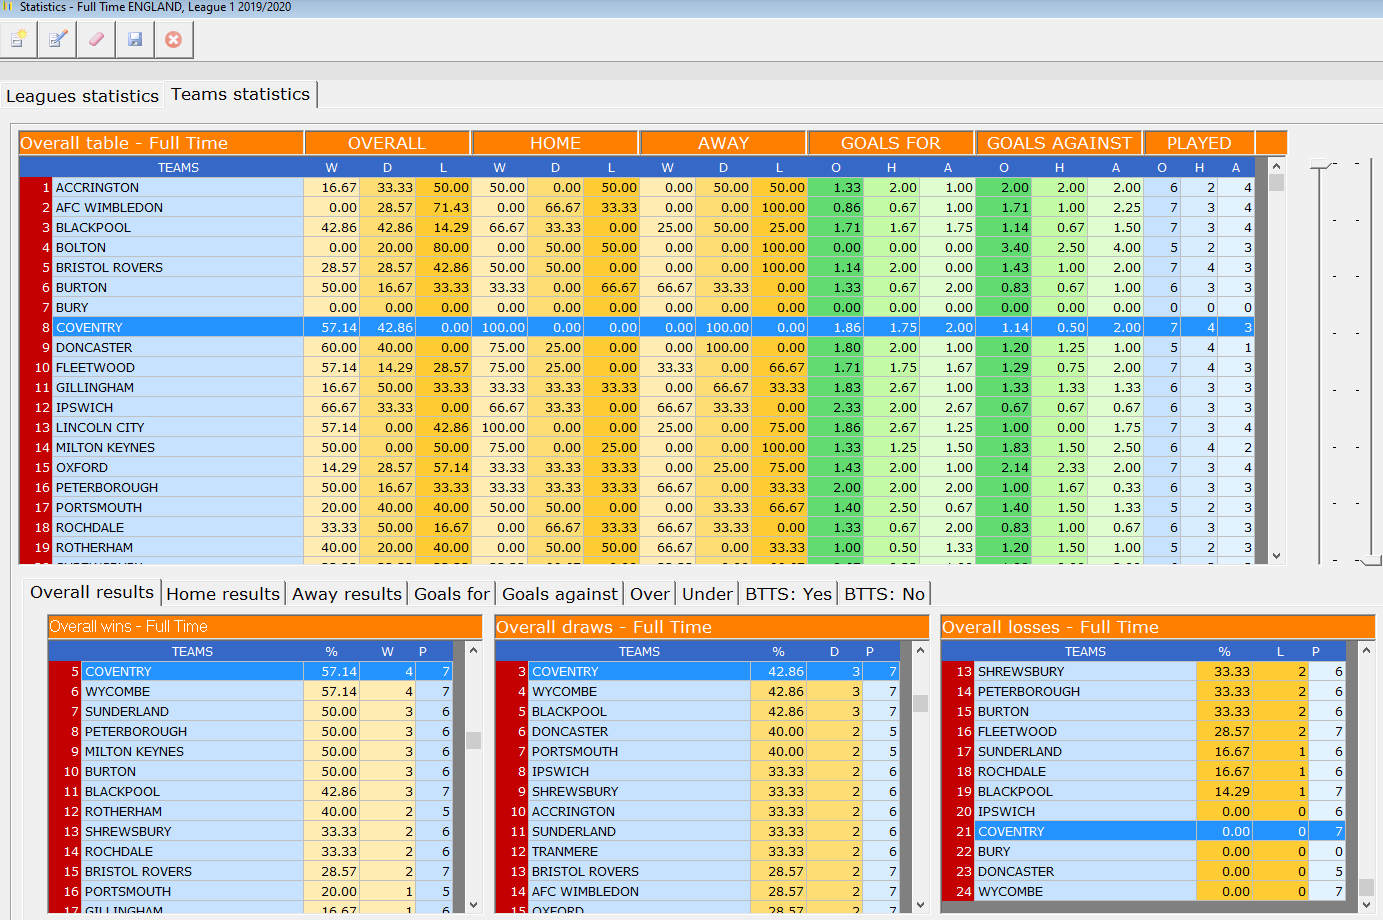Click the Overall wins list scrollbar thumb

click(x=474, y=740)
